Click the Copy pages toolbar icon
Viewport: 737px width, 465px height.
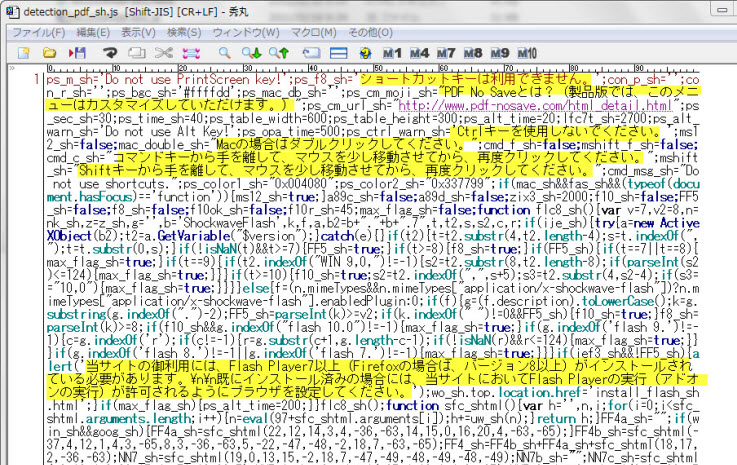pyautogui.click(x=137, y=53)
